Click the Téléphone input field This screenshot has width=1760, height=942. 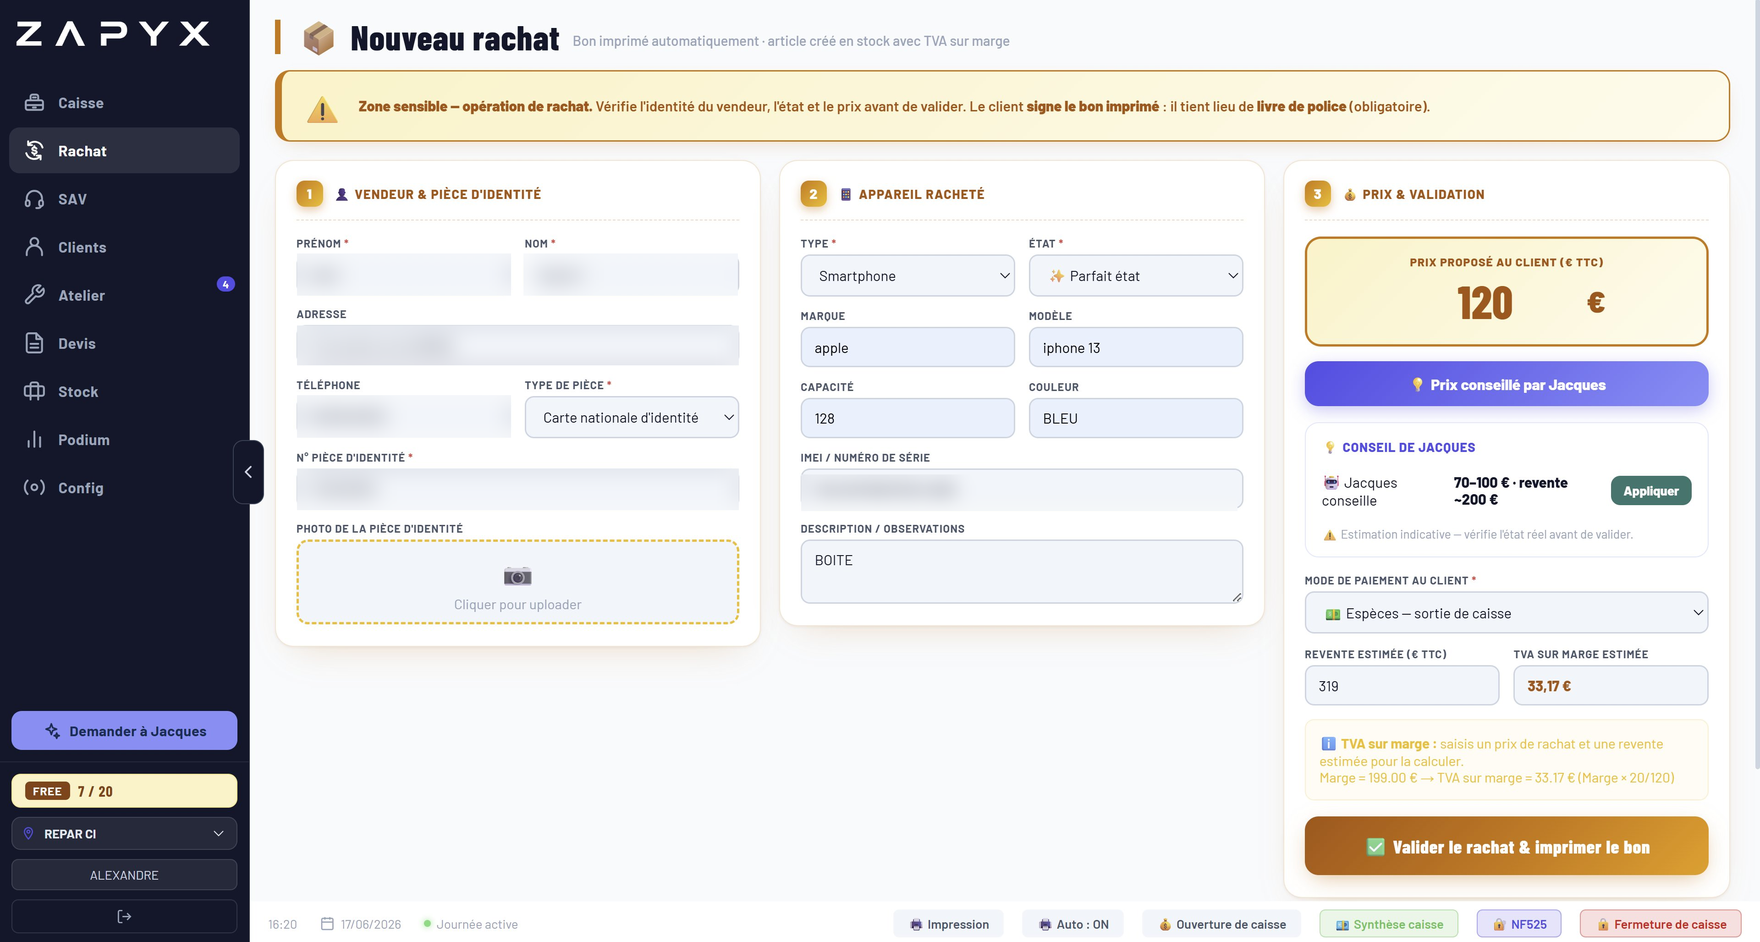pyautogui.click(x=403, y=416)
